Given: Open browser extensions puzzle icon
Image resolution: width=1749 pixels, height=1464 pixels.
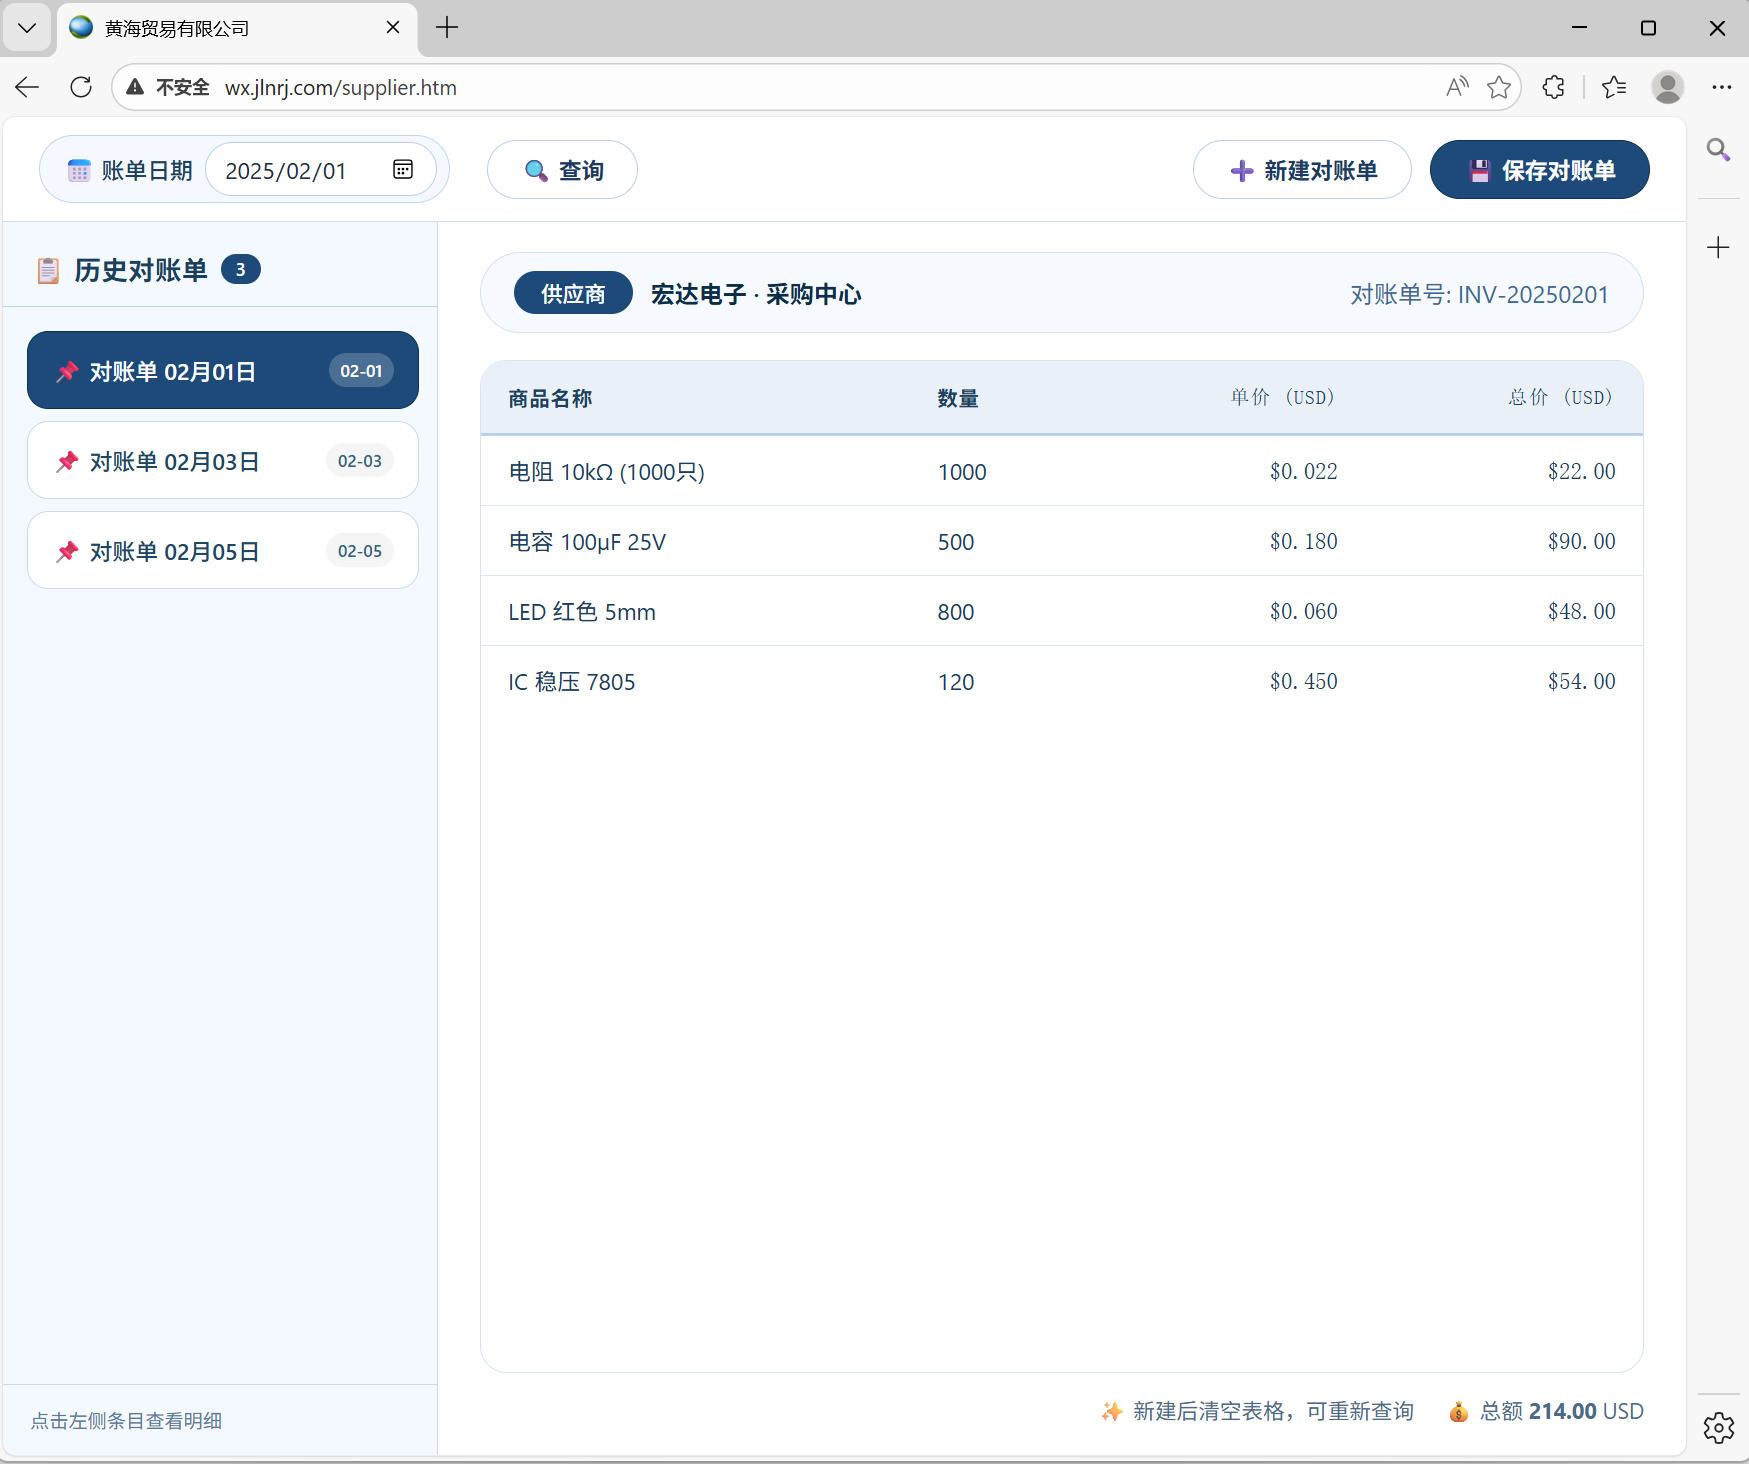Looking at the screenshot, I should coord(1553,87).
